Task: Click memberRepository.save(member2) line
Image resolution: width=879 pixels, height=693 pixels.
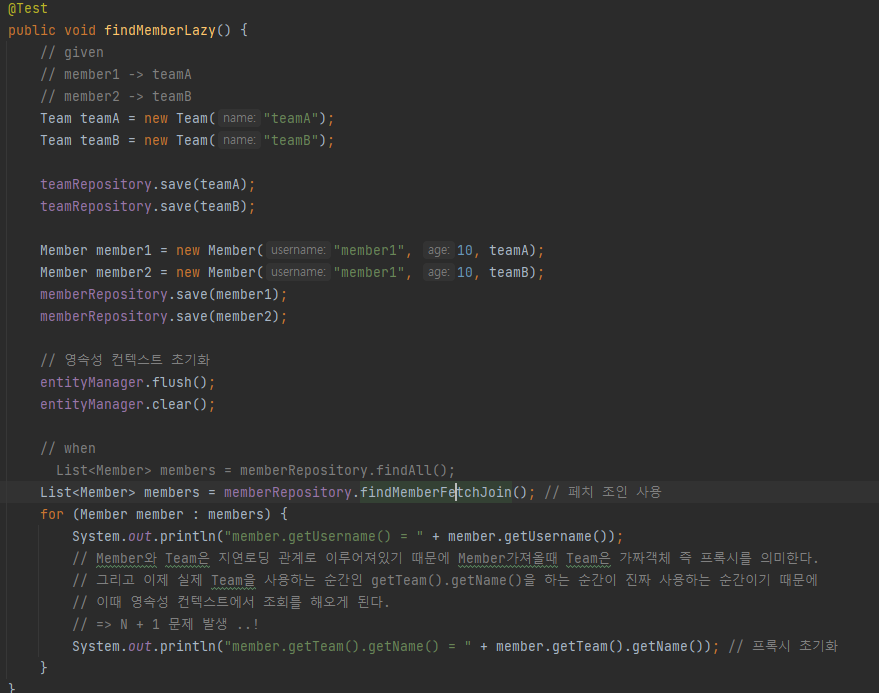Action: tap(164, 316)
